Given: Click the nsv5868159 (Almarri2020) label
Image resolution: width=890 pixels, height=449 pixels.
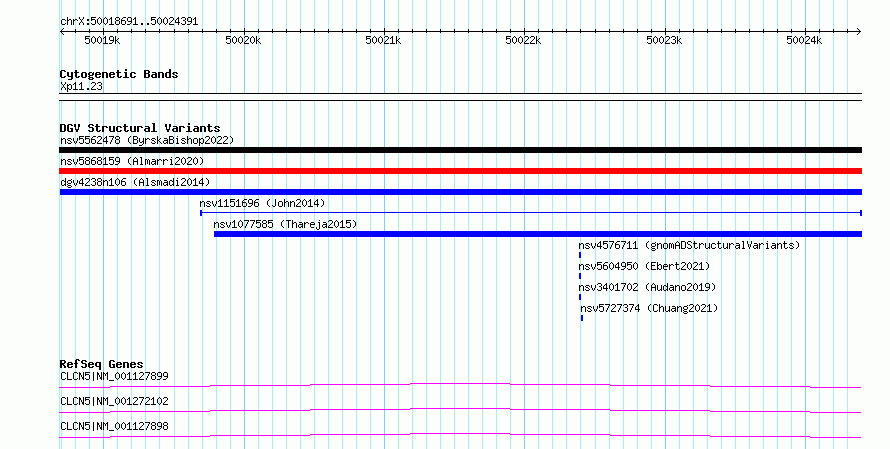Looking at the screenshot, I should (132, 161).
